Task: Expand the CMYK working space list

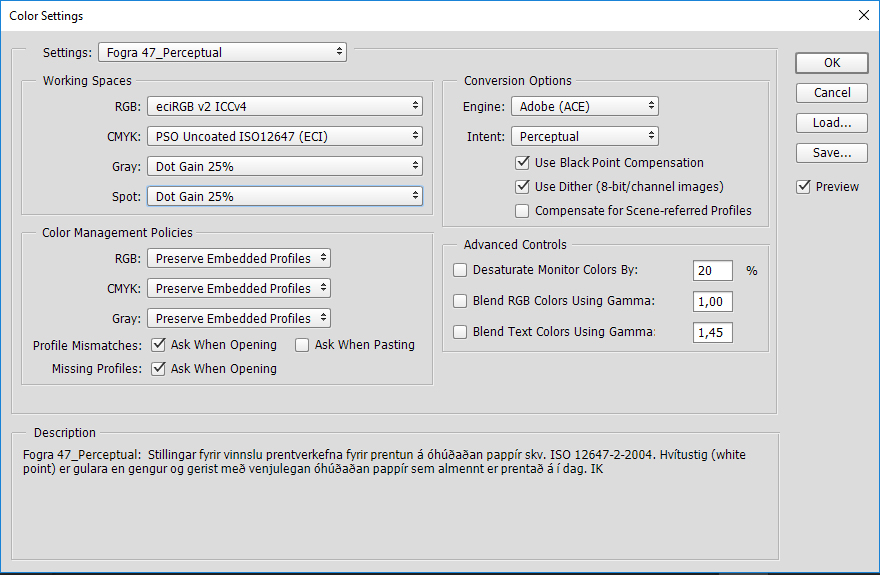Action: click(x=284, y=136)
